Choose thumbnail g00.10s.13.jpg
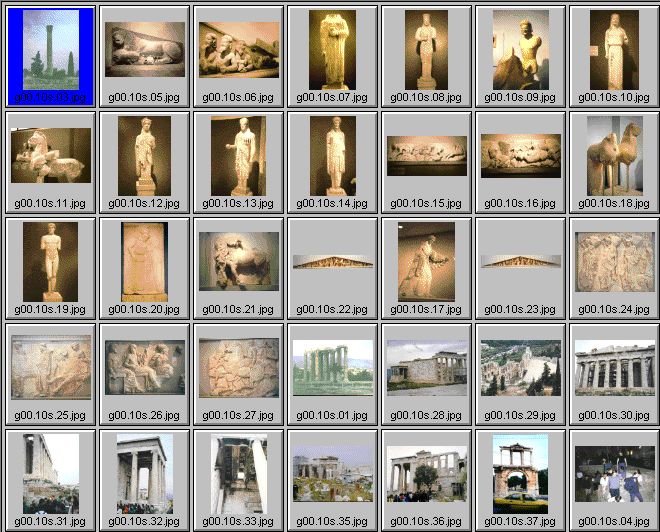Screen dimensions: 660x532 click(x=238, y=156)
